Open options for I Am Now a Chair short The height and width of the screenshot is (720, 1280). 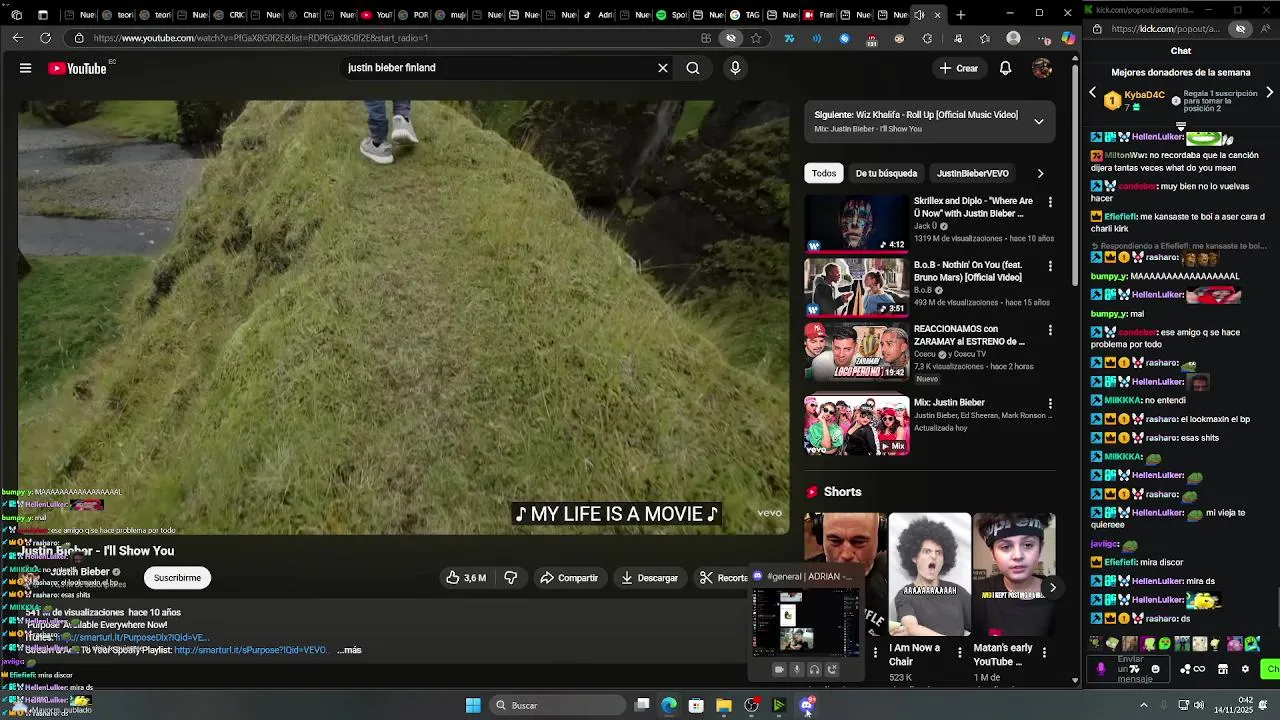pos(959,652)
